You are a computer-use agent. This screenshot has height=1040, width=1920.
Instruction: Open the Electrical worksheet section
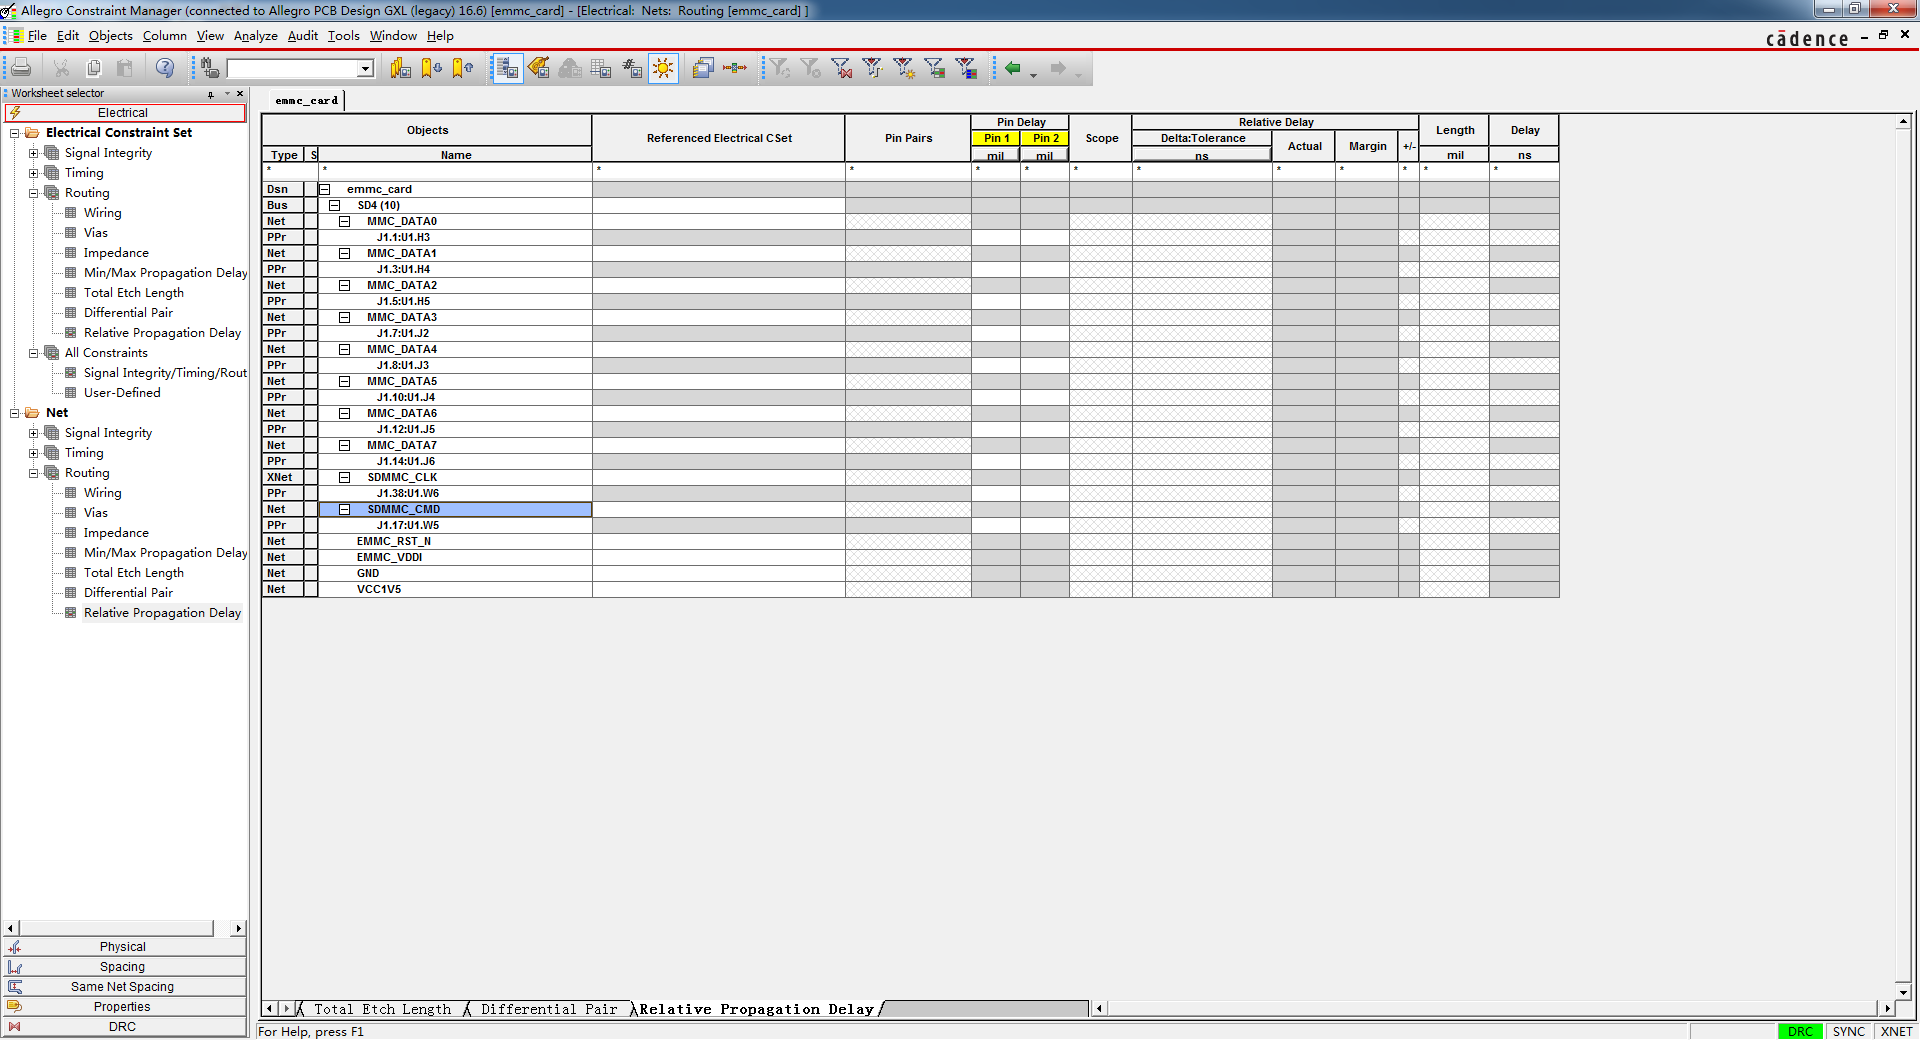124,113
